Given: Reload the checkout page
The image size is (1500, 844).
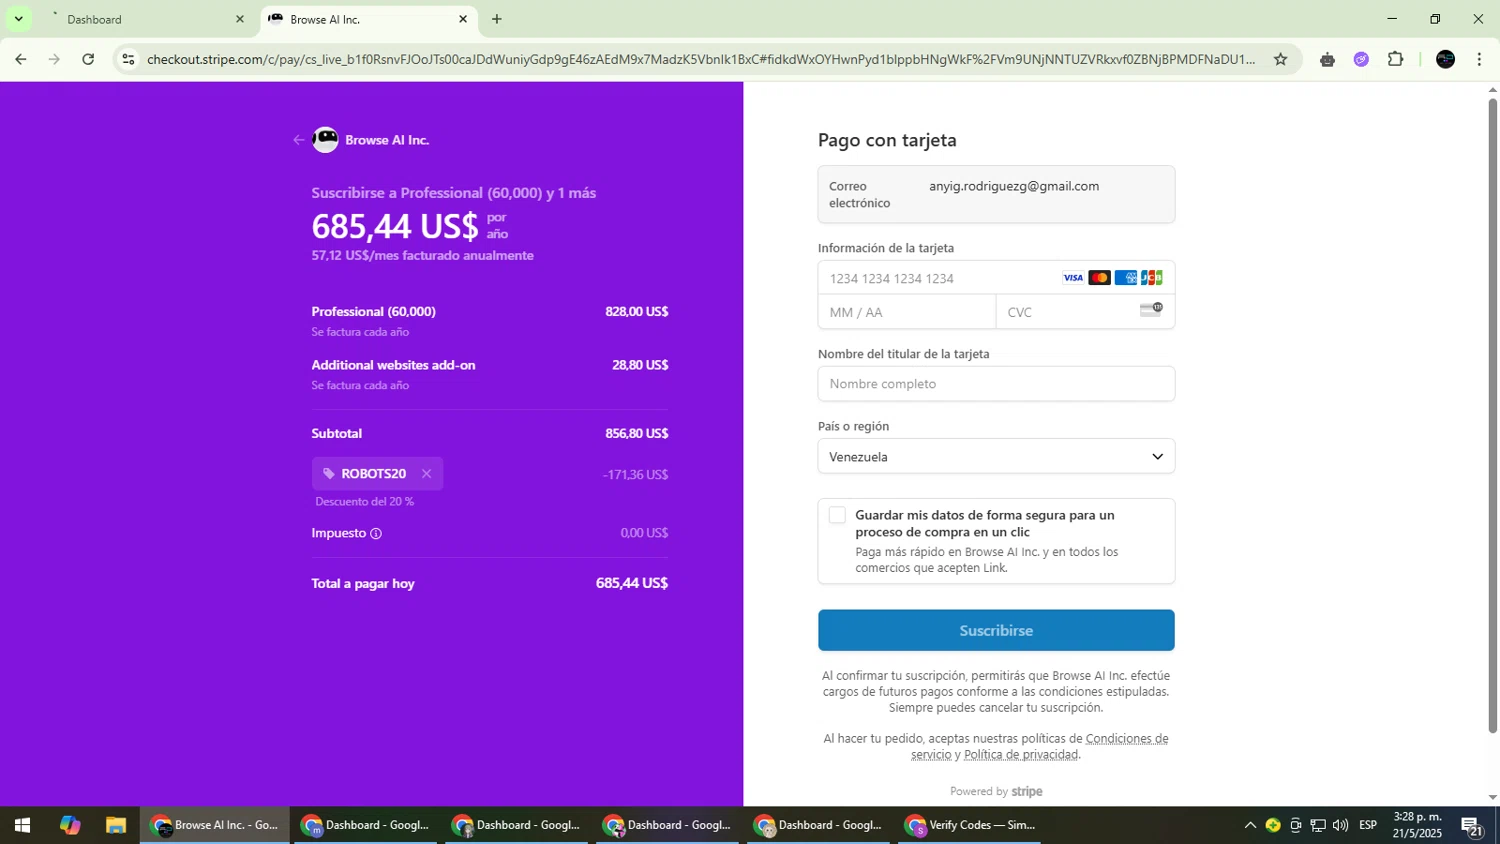Looking at the screenshot, I should [x=88, y=59].
